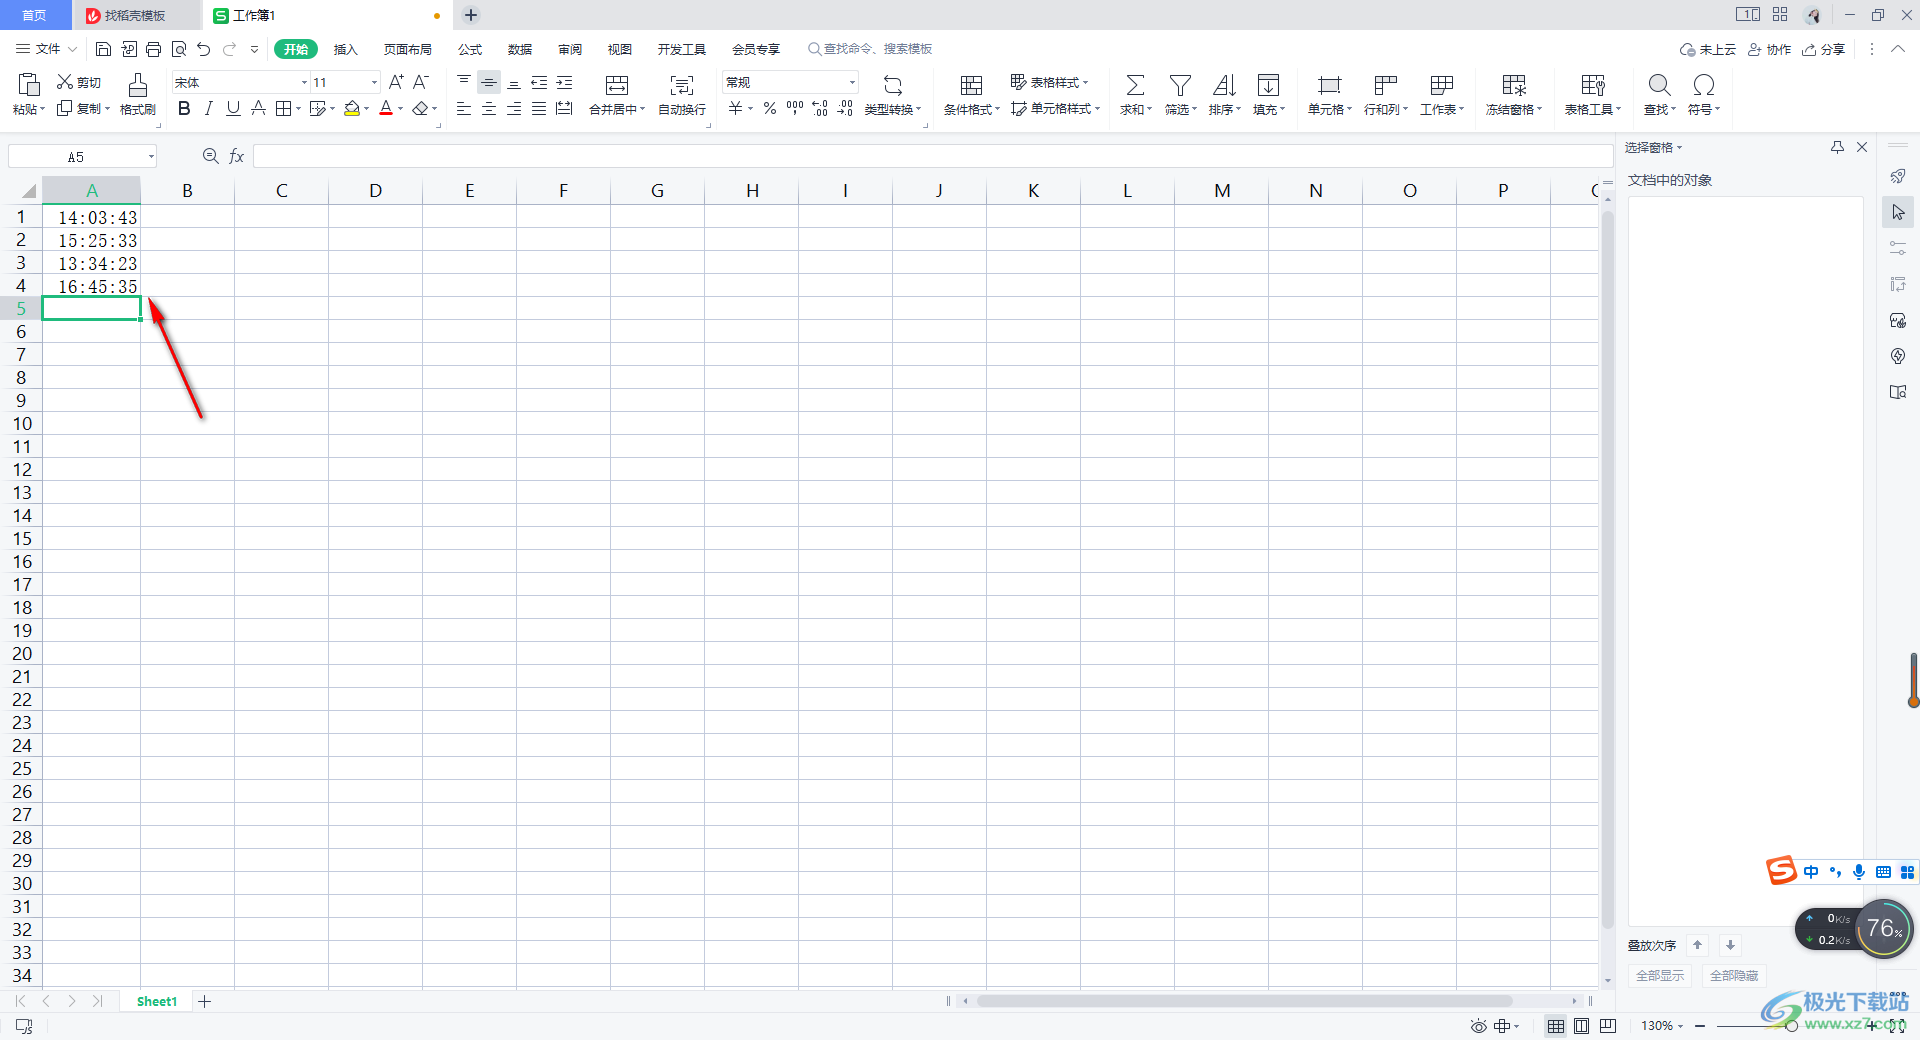Add a new sheet with plus button
The image size is (1920, 1040).
(x=204, y=1001)
